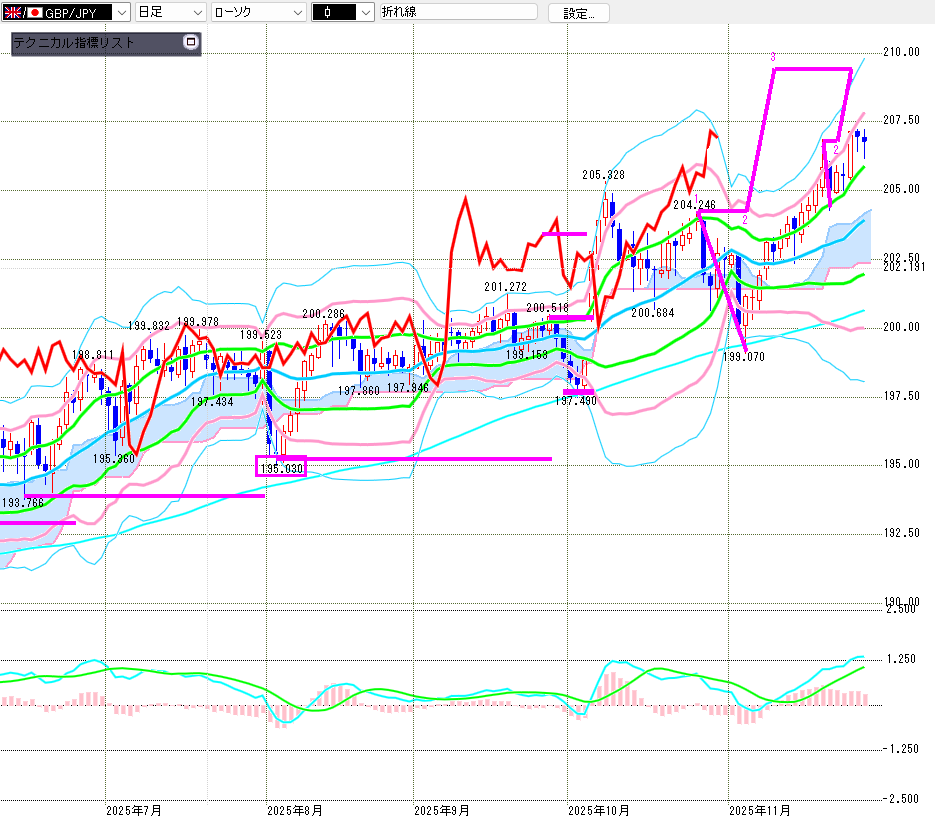This screenshot has width=935, height=817.
Task: Click the 折れ線 input field
Action: click(x=458, y=13)
